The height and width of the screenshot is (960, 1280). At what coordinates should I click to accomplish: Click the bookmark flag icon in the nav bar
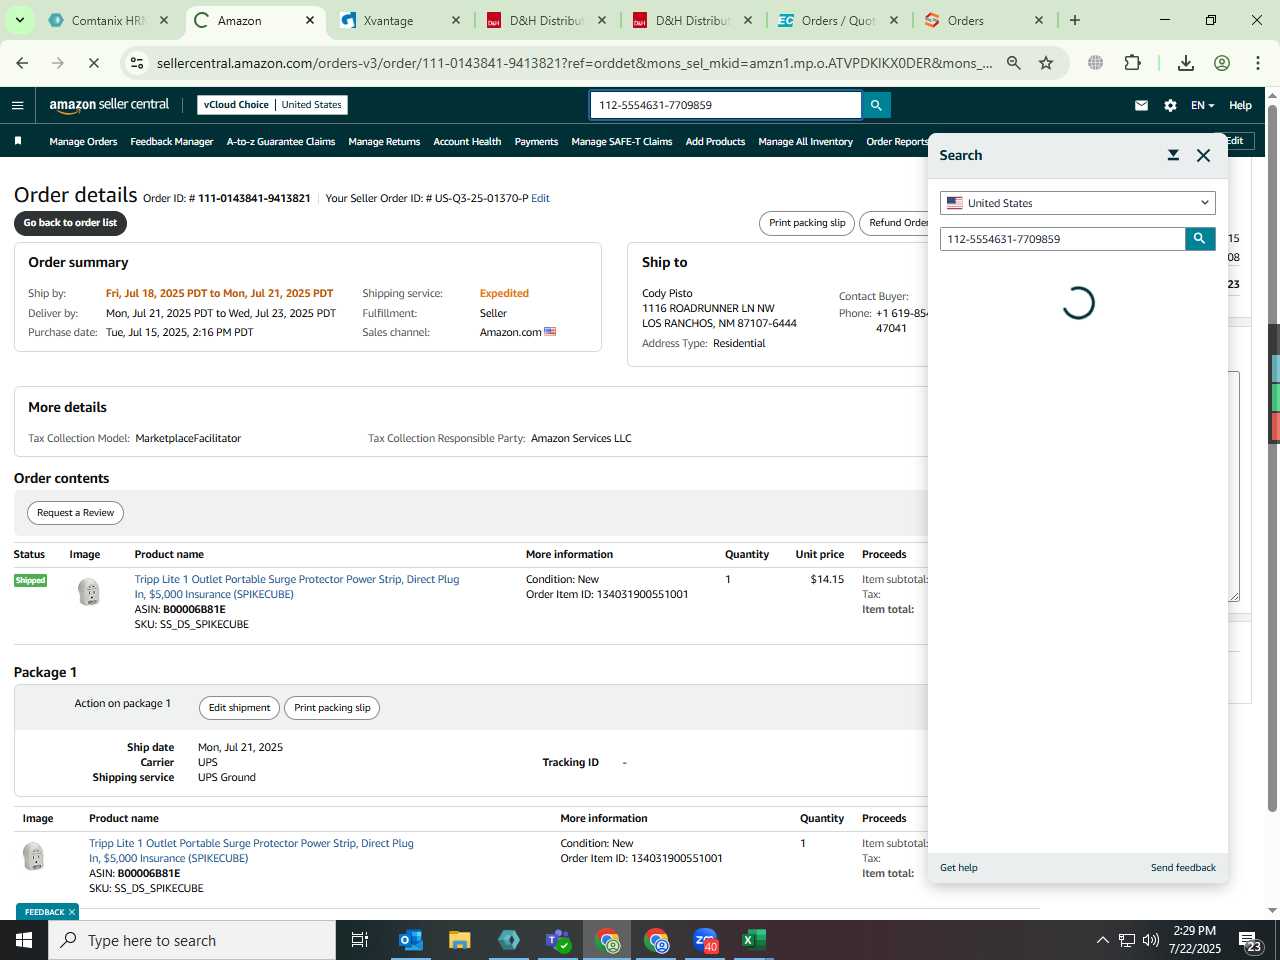point(18,141)
